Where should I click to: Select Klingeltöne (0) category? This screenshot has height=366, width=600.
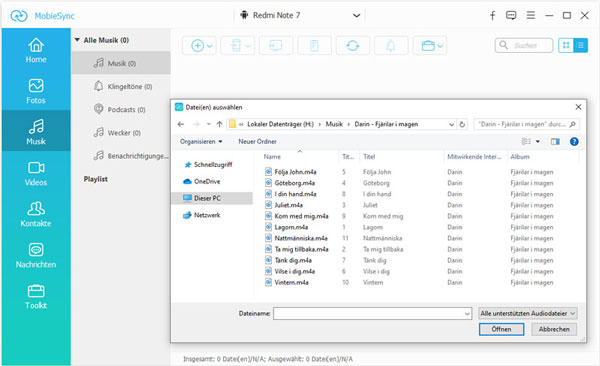121,87
